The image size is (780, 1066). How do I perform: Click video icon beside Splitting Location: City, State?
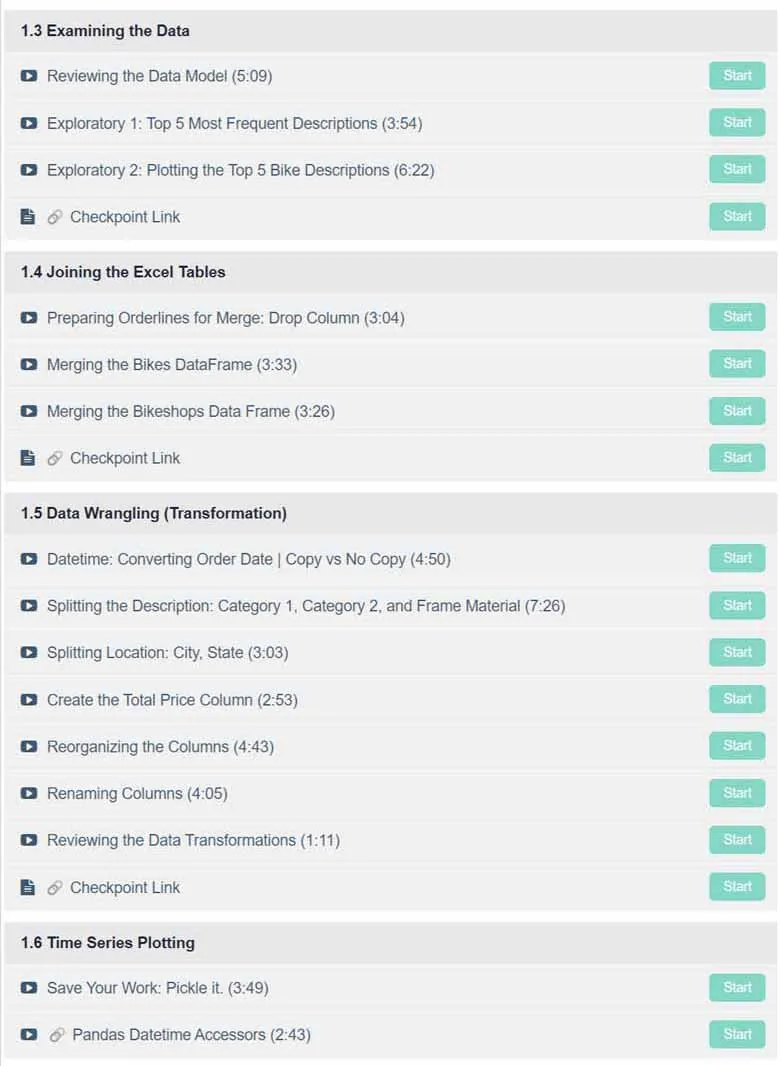[x=29, y=653]
